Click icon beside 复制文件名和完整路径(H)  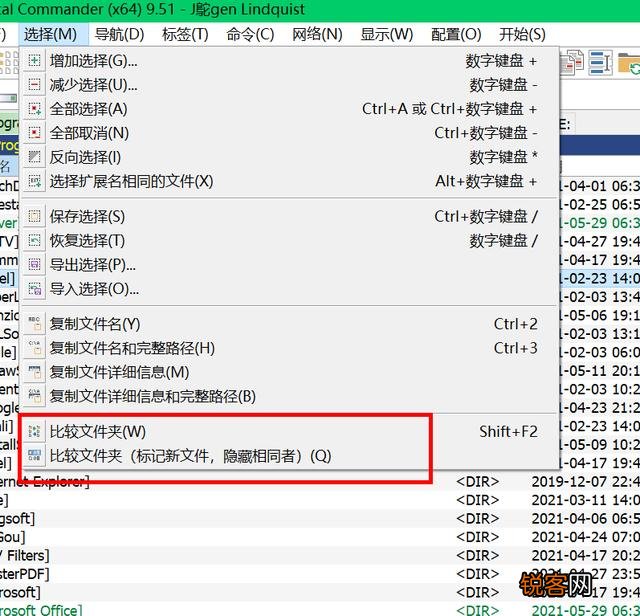(x=34, y=348)
